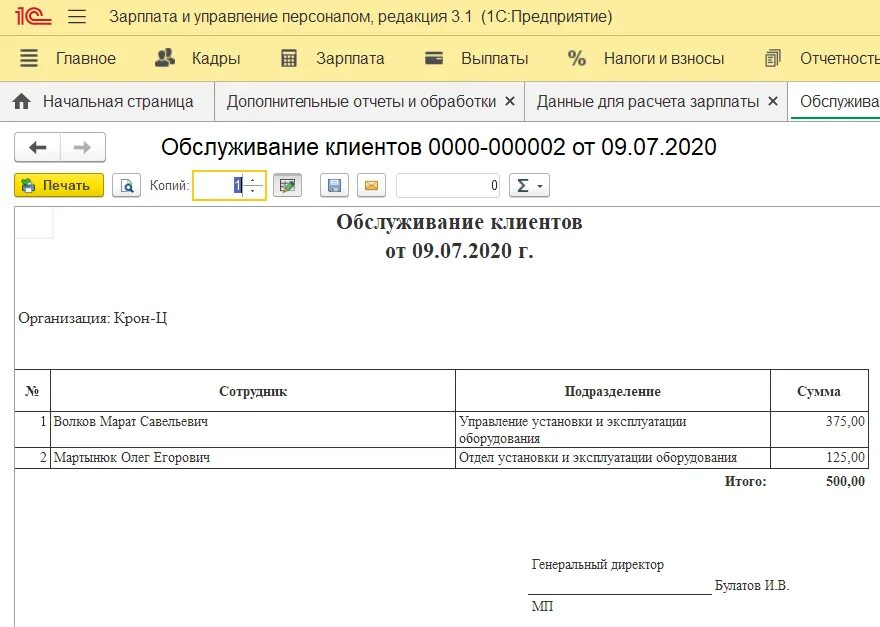Select cell Управление установки и эксплуатации оборудования

(613, 429)
